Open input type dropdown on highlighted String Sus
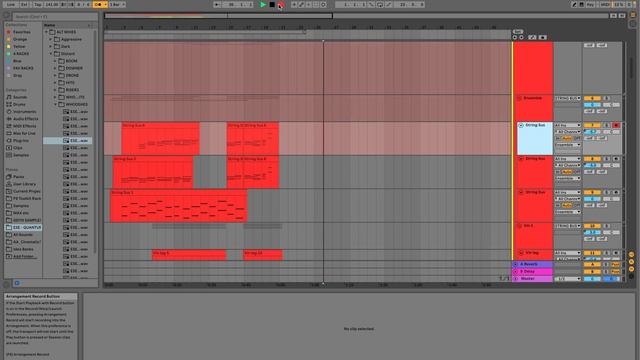The image size is (640, 360). [x=567, y=125]
